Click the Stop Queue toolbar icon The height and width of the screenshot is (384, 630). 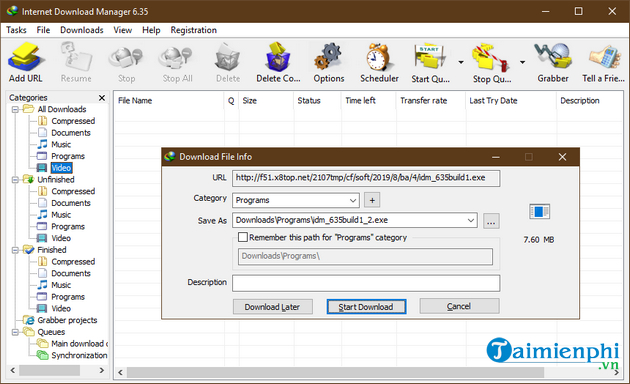point(492,62)
